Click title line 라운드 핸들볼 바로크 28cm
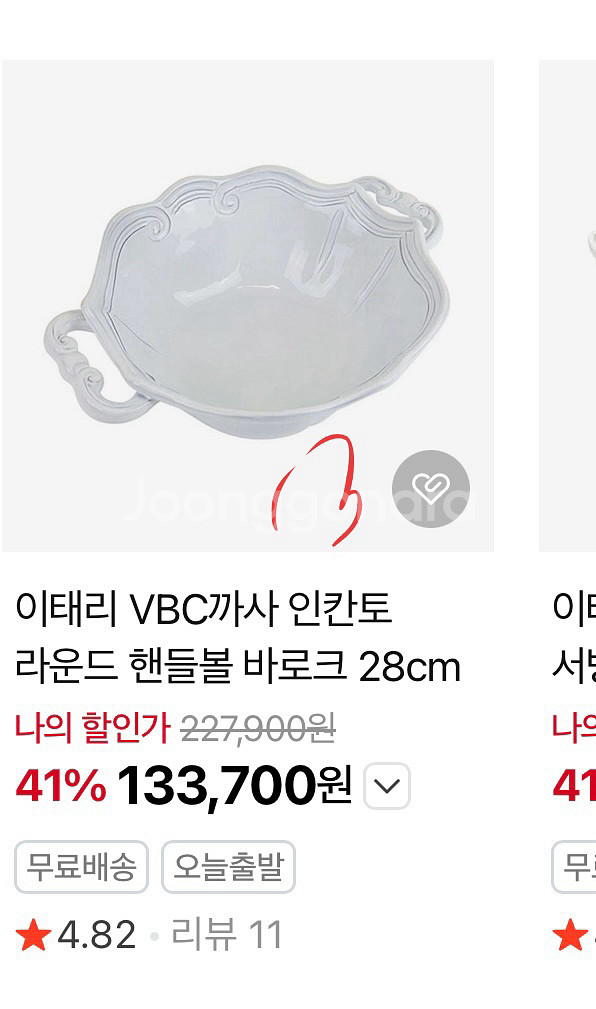The width and height of the screenshot is (596, 1009). [238, 667]
